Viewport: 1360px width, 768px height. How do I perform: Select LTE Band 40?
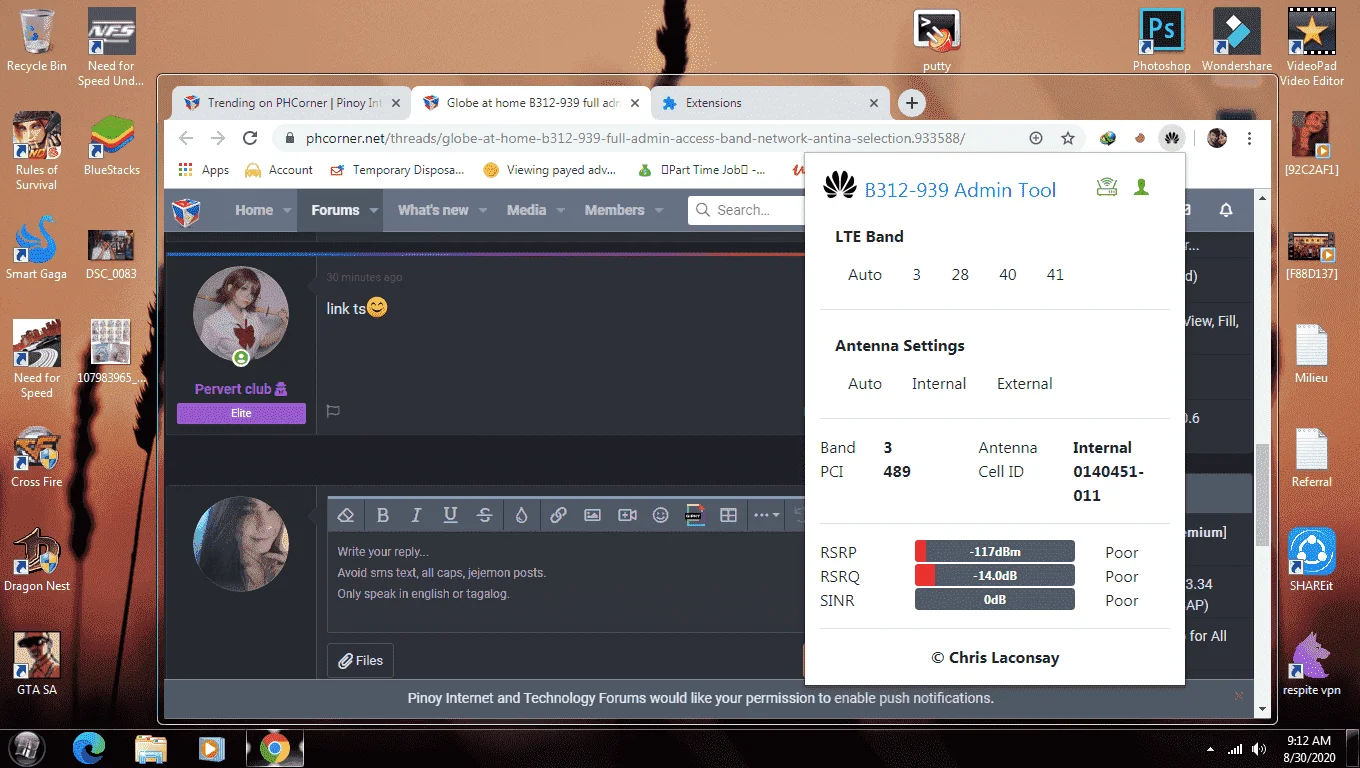click(1008, 275)
